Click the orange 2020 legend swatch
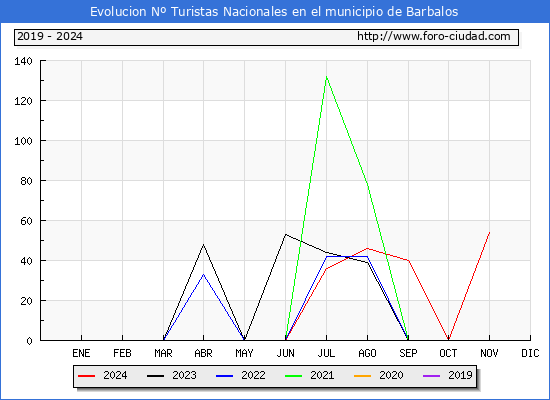The height and width of the screenshot is (400, 550). 362,376
